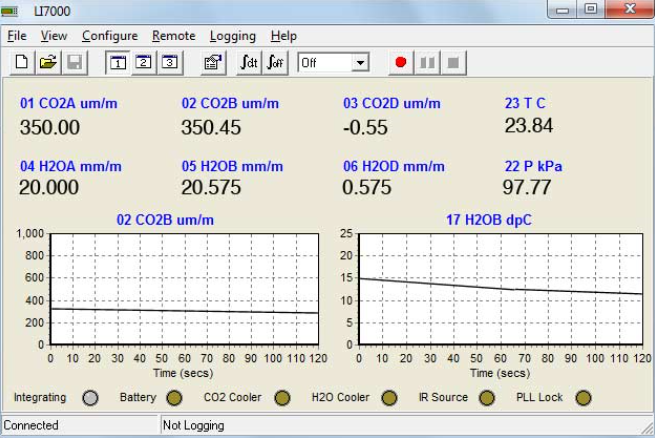Open the View menu
Screen dimensions: 655x438
(54, 36)
